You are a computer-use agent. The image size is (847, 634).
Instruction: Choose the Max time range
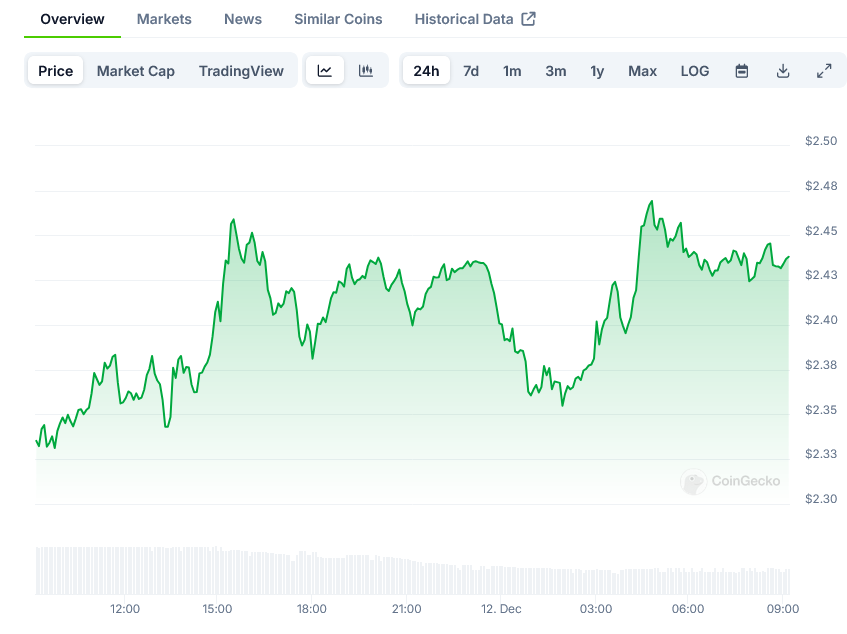643,71
